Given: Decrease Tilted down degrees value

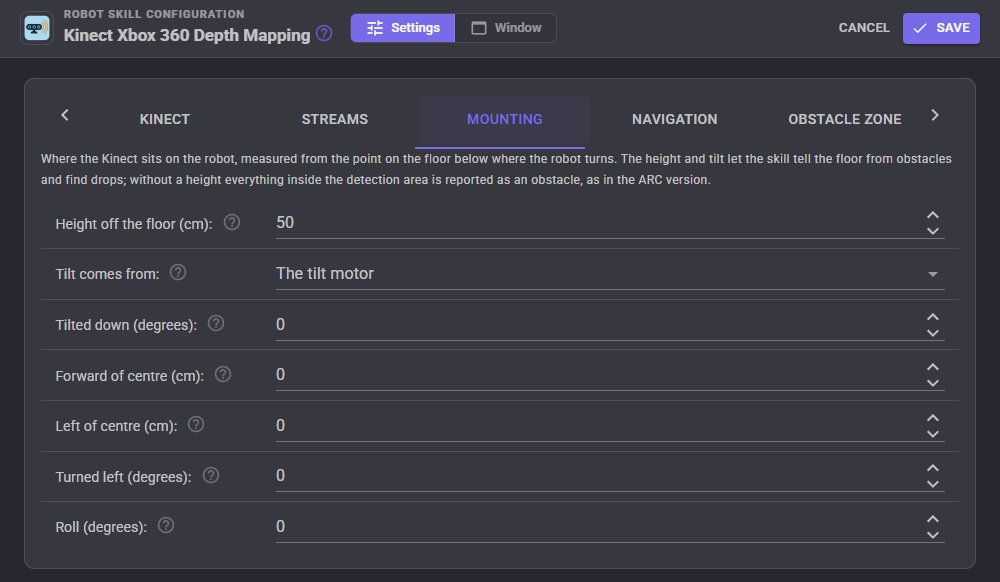Looking at the screenshot, I should [x=932, y=333].
